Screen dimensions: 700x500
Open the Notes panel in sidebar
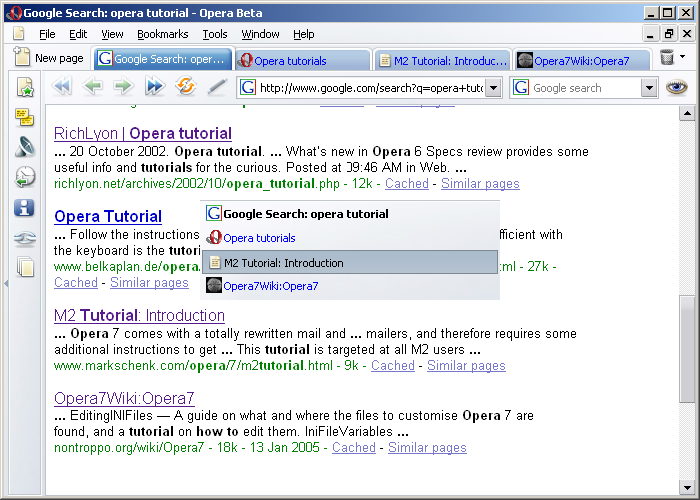25,118
